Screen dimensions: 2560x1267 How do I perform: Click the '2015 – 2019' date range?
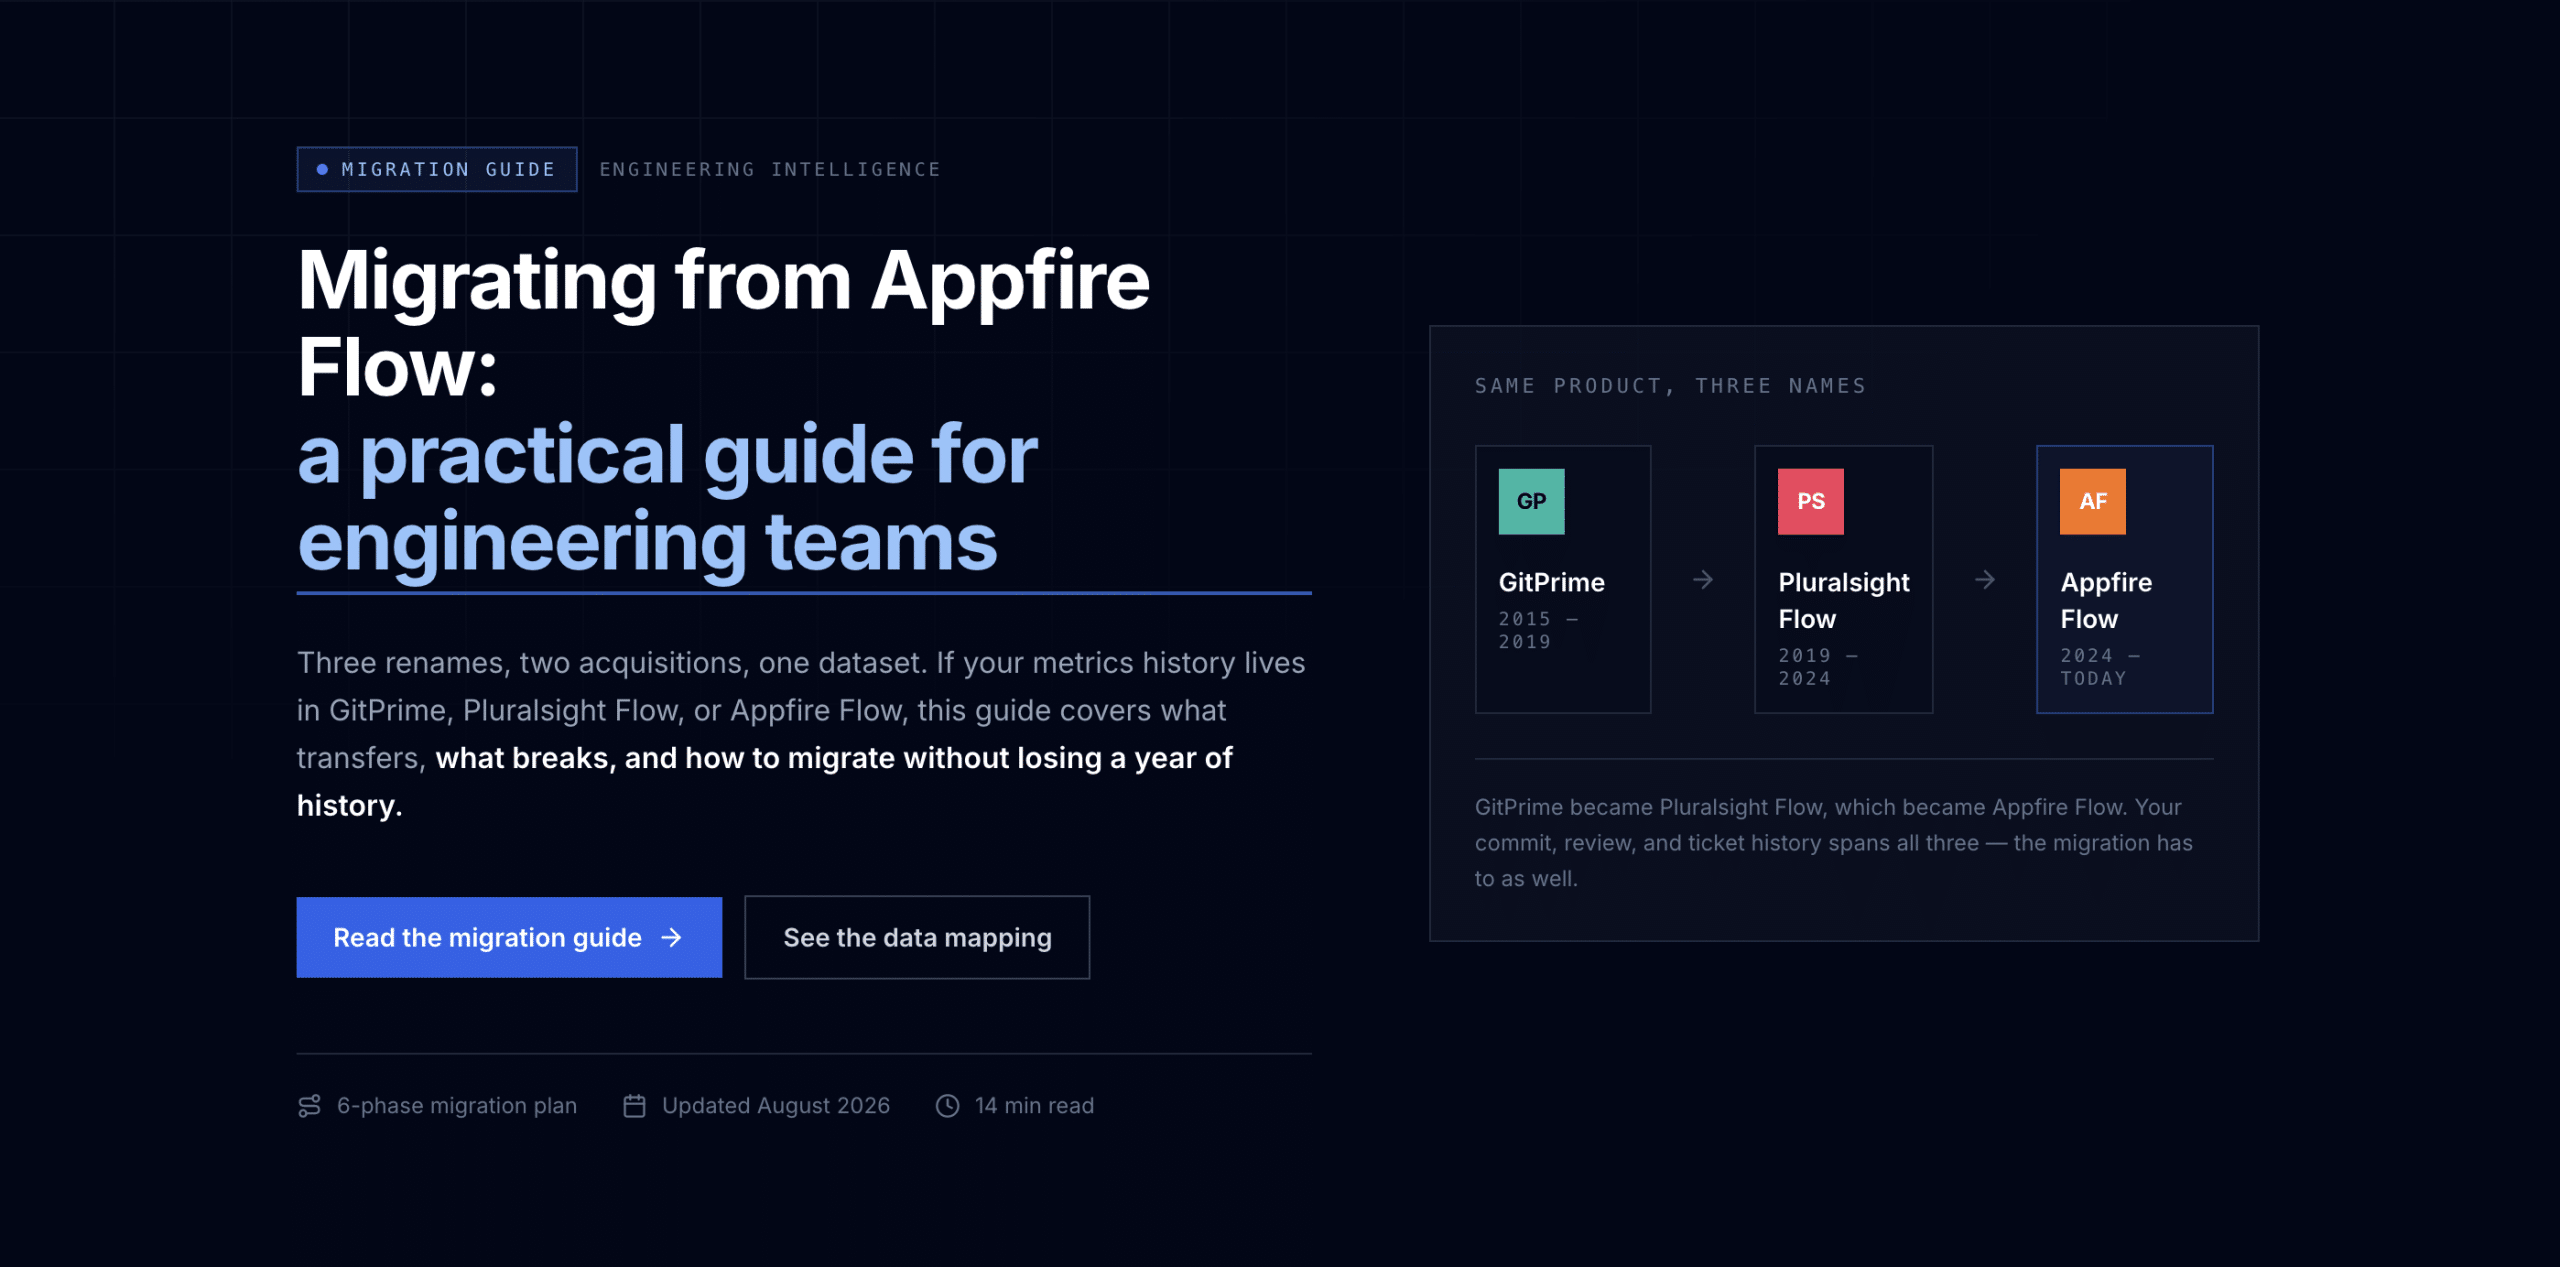(x=1538, y=630)
